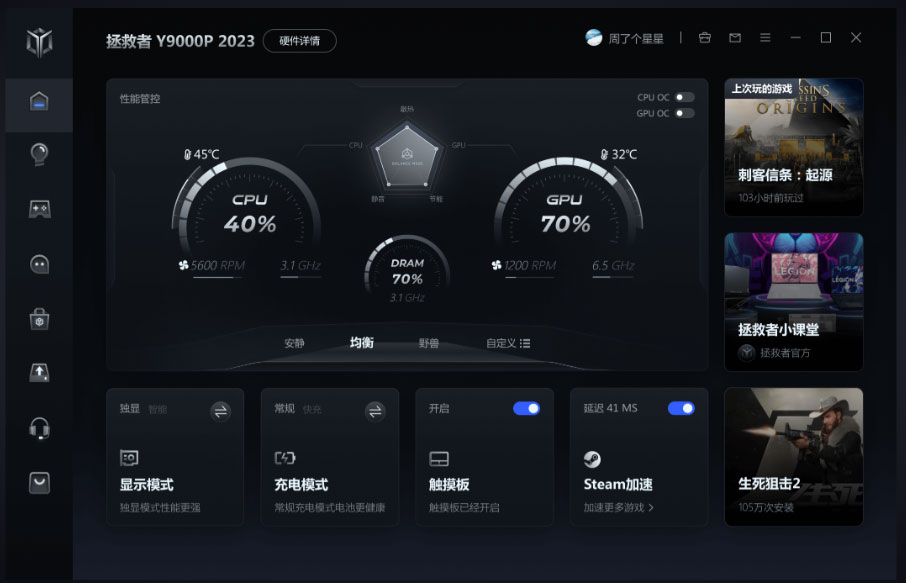Click the 显示模式 monitor icon
This screenshot has width=906, height=583.
(x=129, y=458)
